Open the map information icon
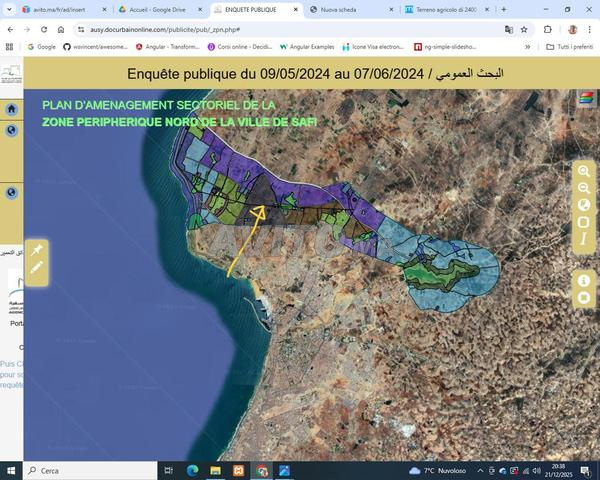This screenshot has width=600, height=480. point(584,281)
